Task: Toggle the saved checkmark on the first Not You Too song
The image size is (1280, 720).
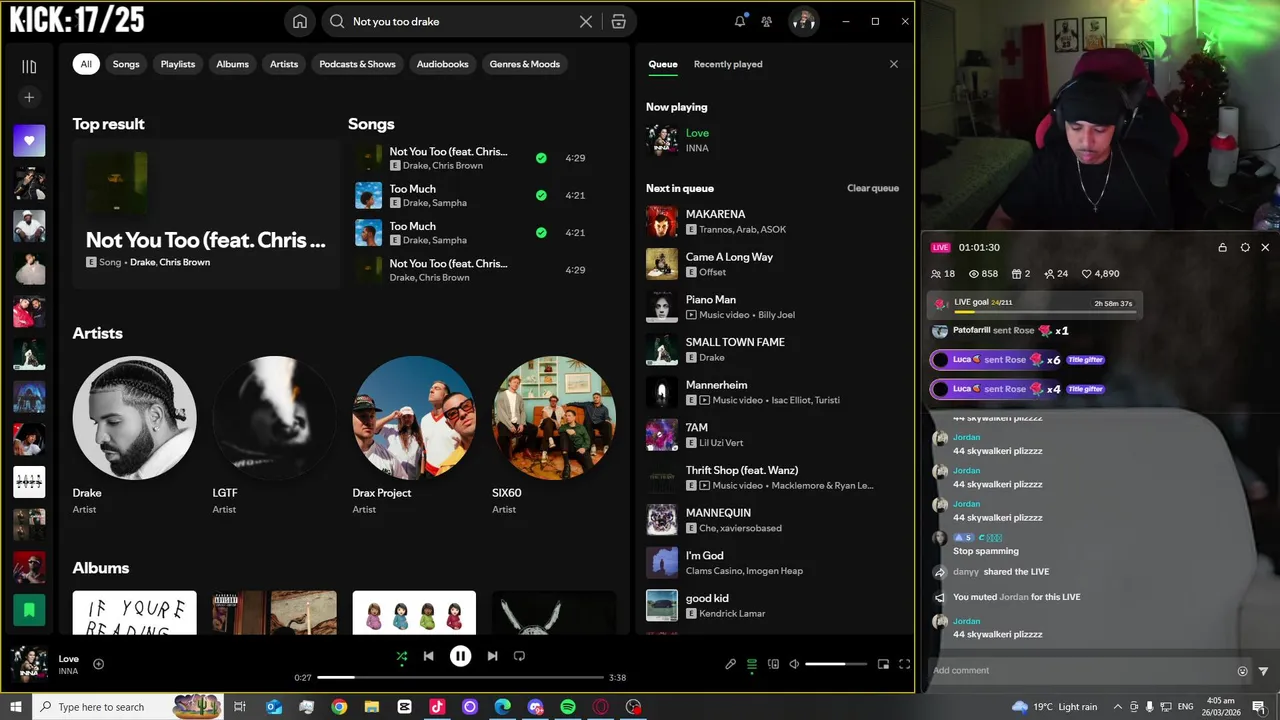Action: click(541, 158)
